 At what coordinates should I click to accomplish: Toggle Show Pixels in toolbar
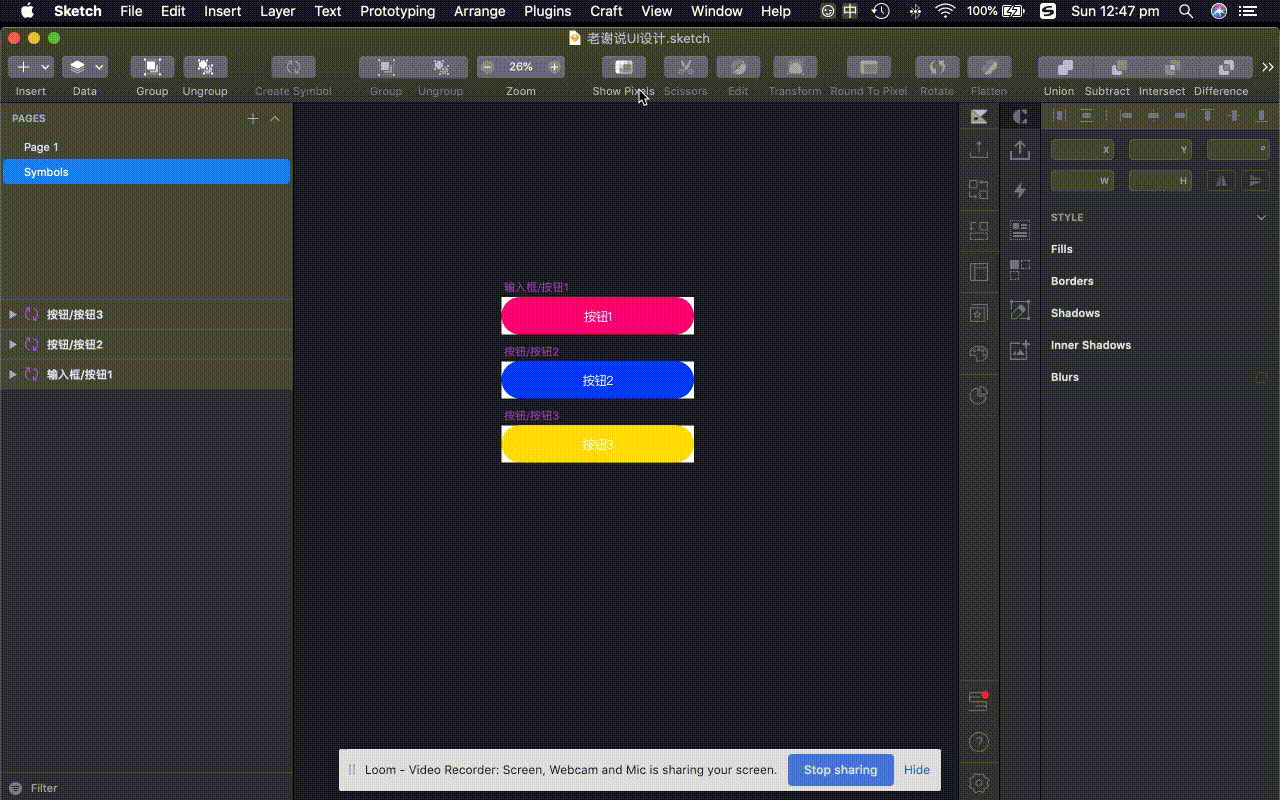tap(624, 67)
